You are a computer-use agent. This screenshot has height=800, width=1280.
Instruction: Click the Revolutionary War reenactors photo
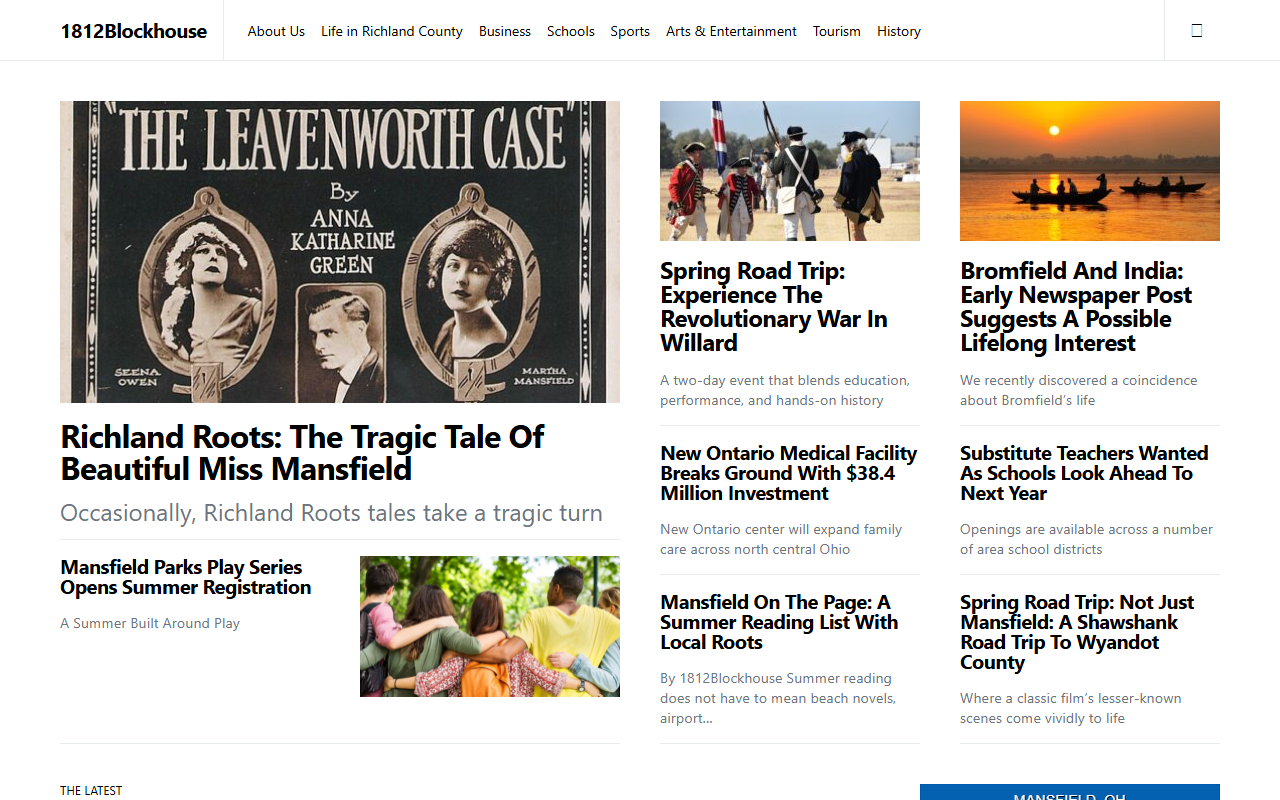click(790, 171)
